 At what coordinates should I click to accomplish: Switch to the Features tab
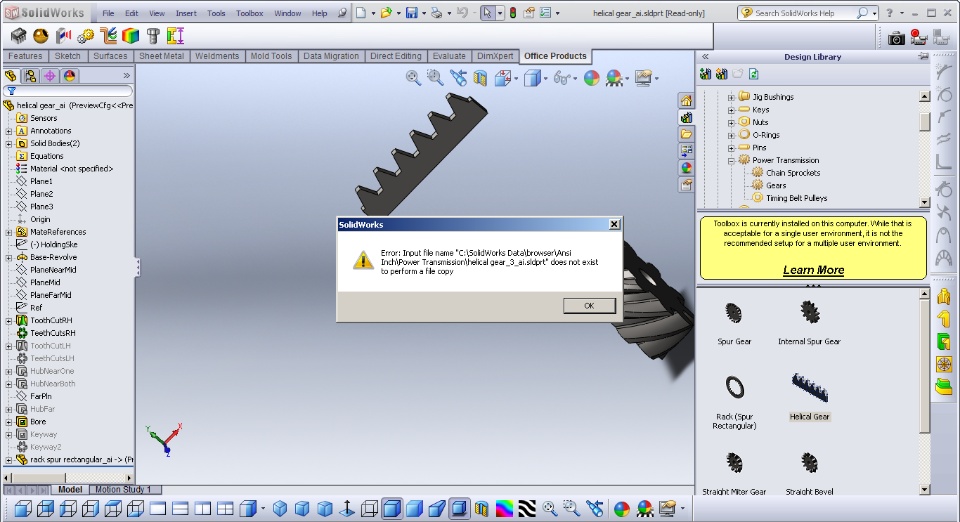click(x=25, y=56)
